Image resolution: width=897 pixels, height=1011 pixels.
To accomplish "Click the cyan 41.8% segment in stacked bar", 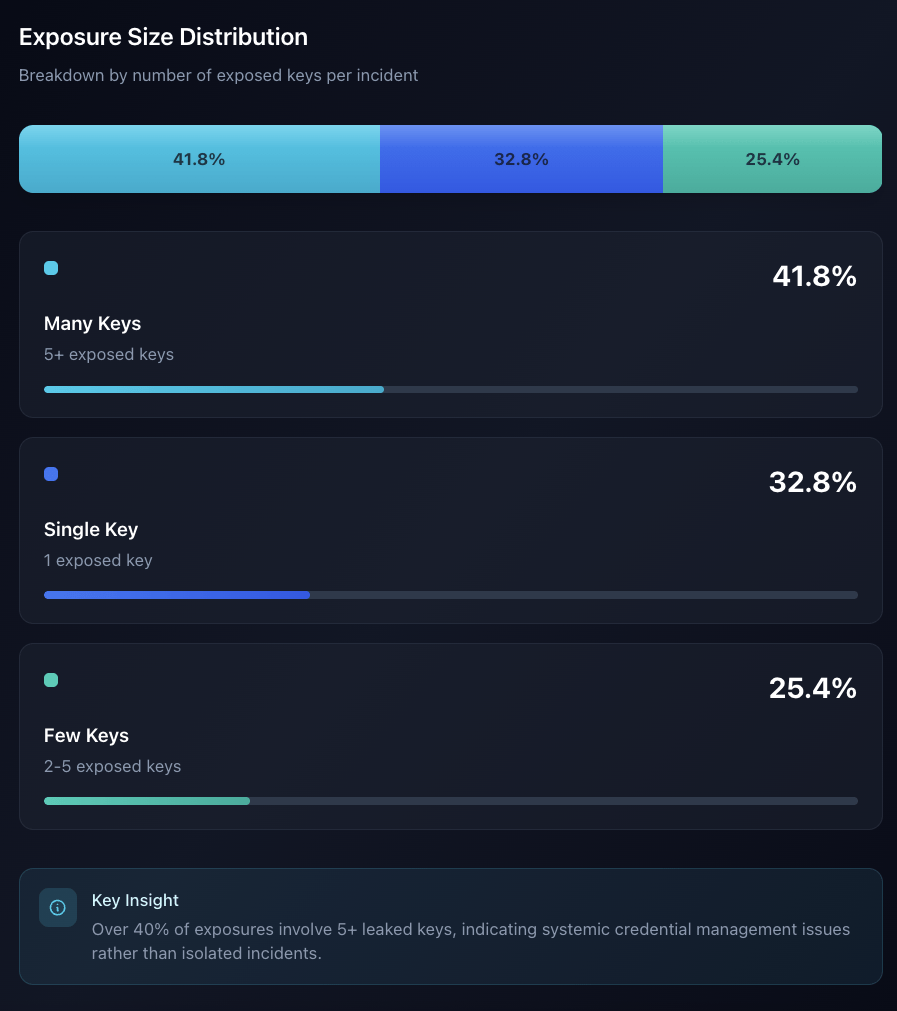I will (x=200, y=158).
